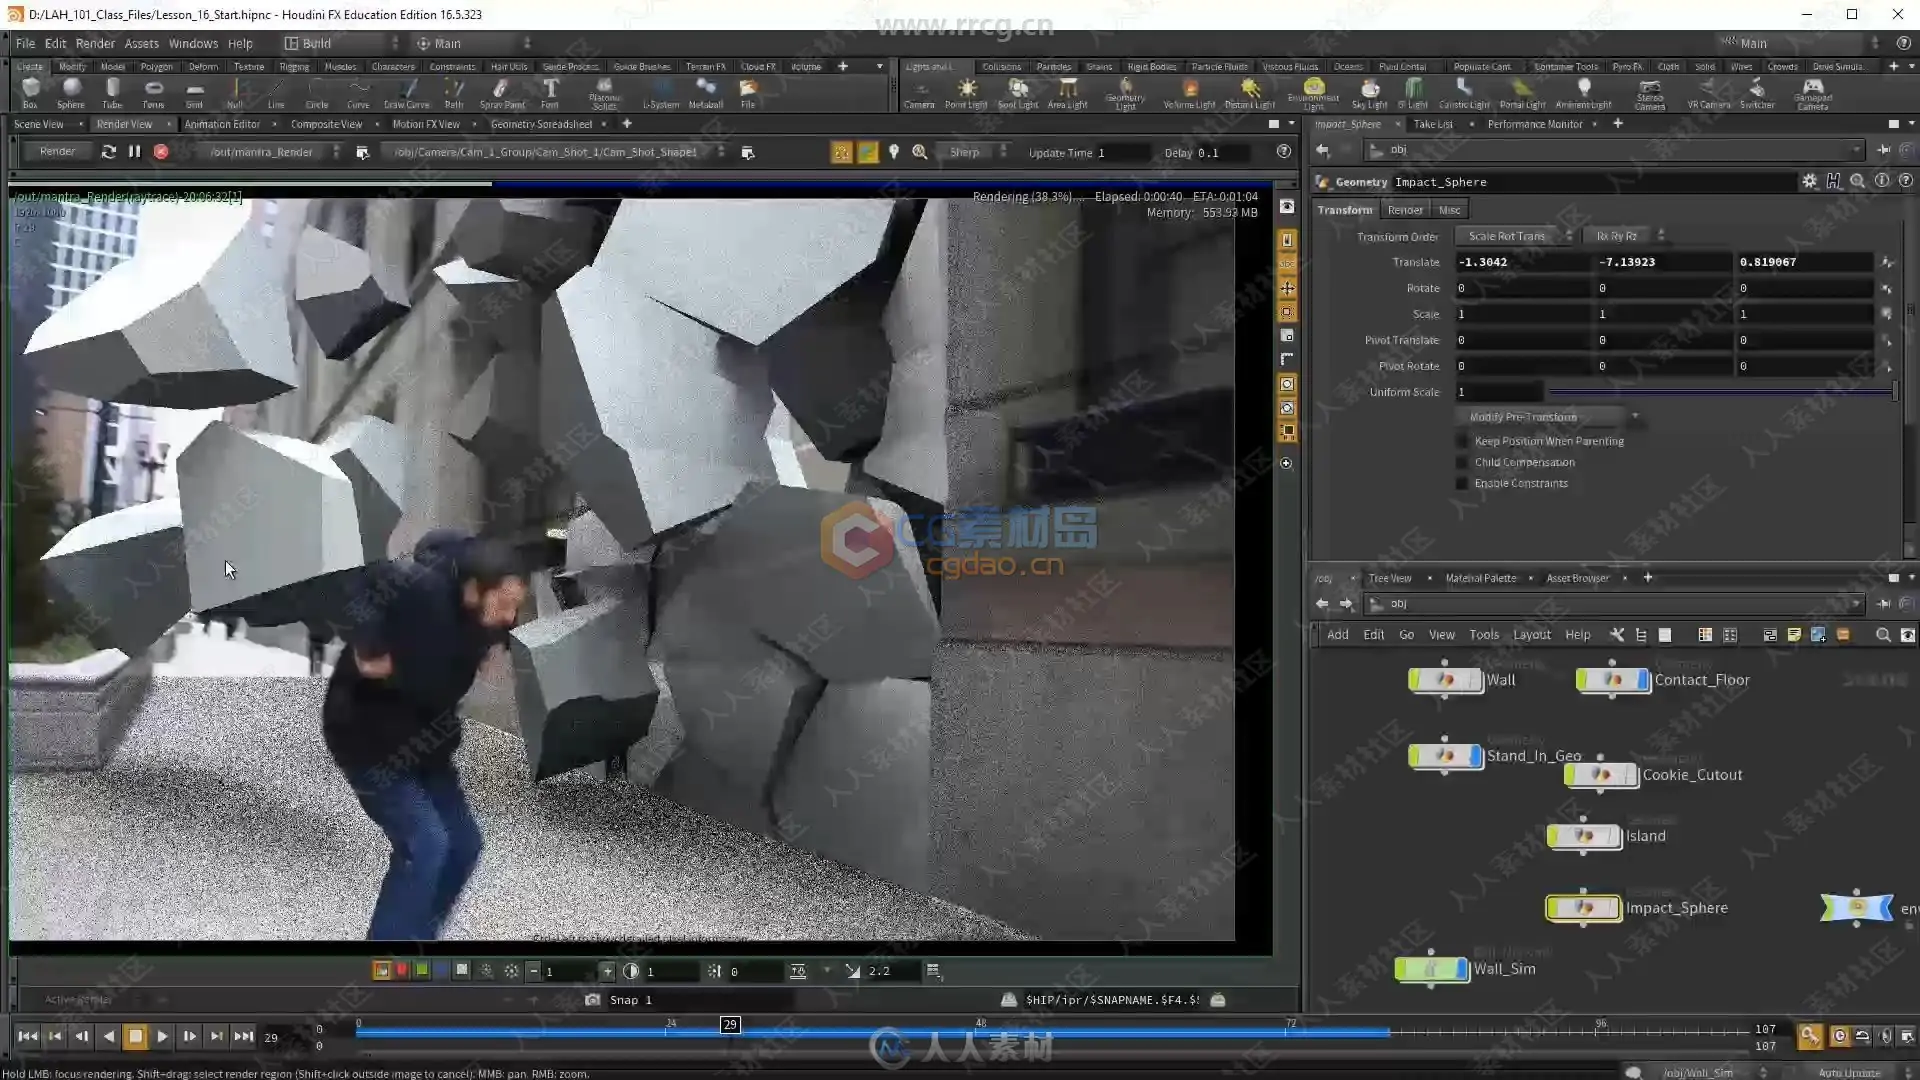Click the Metaball shelf tool
The image size is (1920, 1080).
[706, 92]
